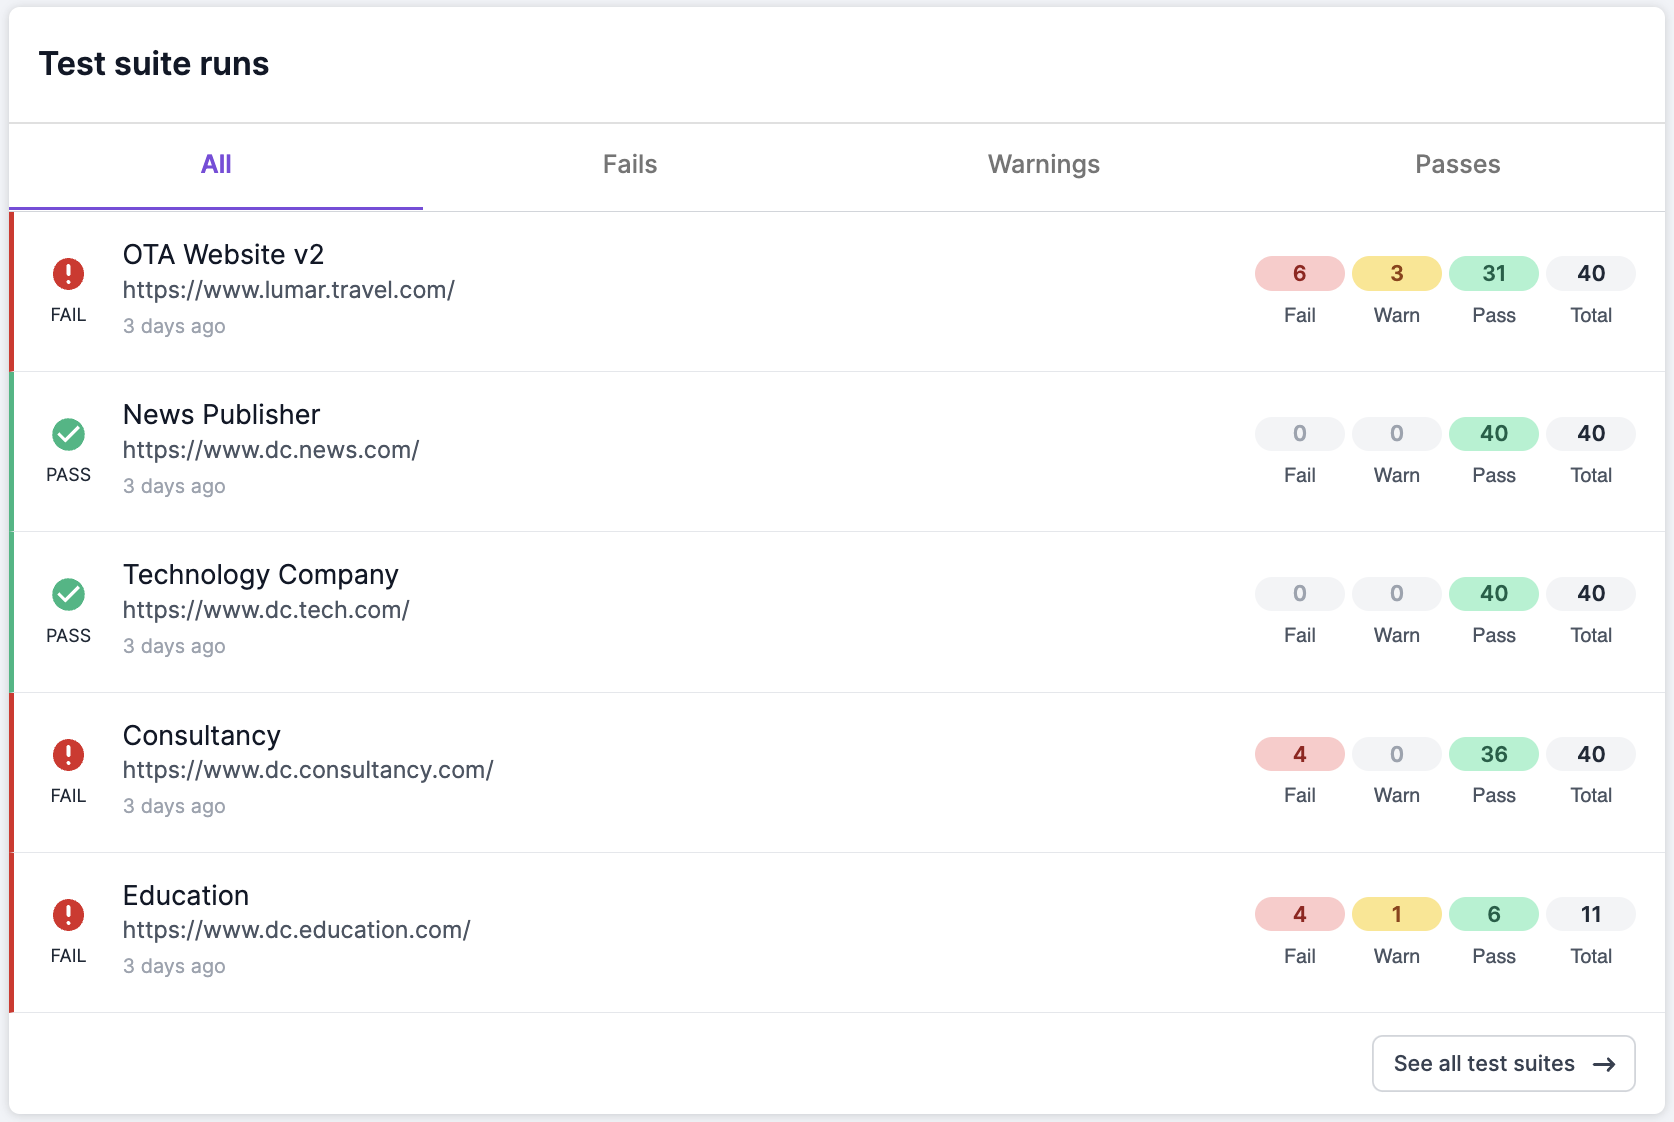Viewport: 1674px width, 1122px height.
Task: Click the 4 Fail badge for Consultancy
Action: (x=1300, y=755)
